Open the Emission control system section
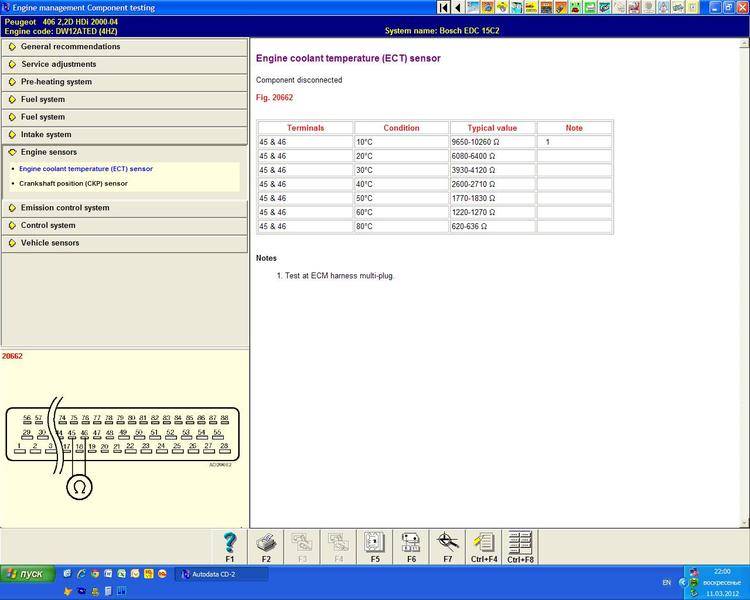Viewport: 750px width, 600px height. pos(65,208)
